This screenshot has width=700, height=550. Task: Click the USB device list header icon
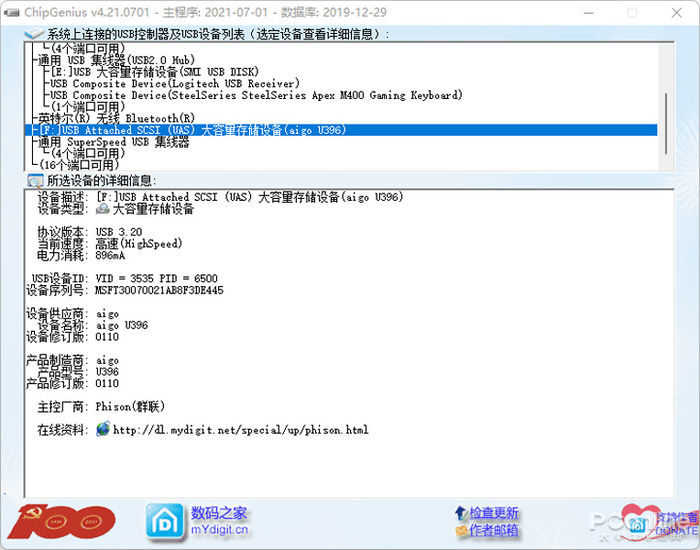34,34
